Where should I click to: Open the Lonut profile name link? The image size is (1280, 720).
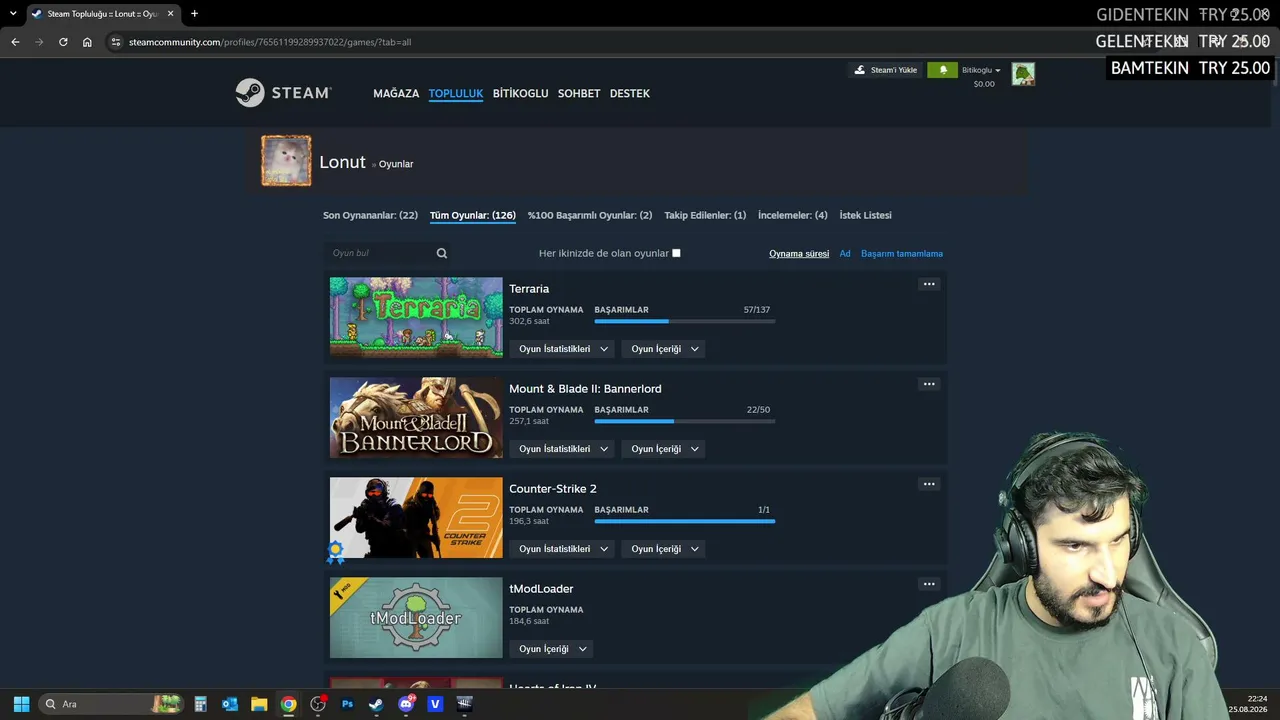point(343,162)
